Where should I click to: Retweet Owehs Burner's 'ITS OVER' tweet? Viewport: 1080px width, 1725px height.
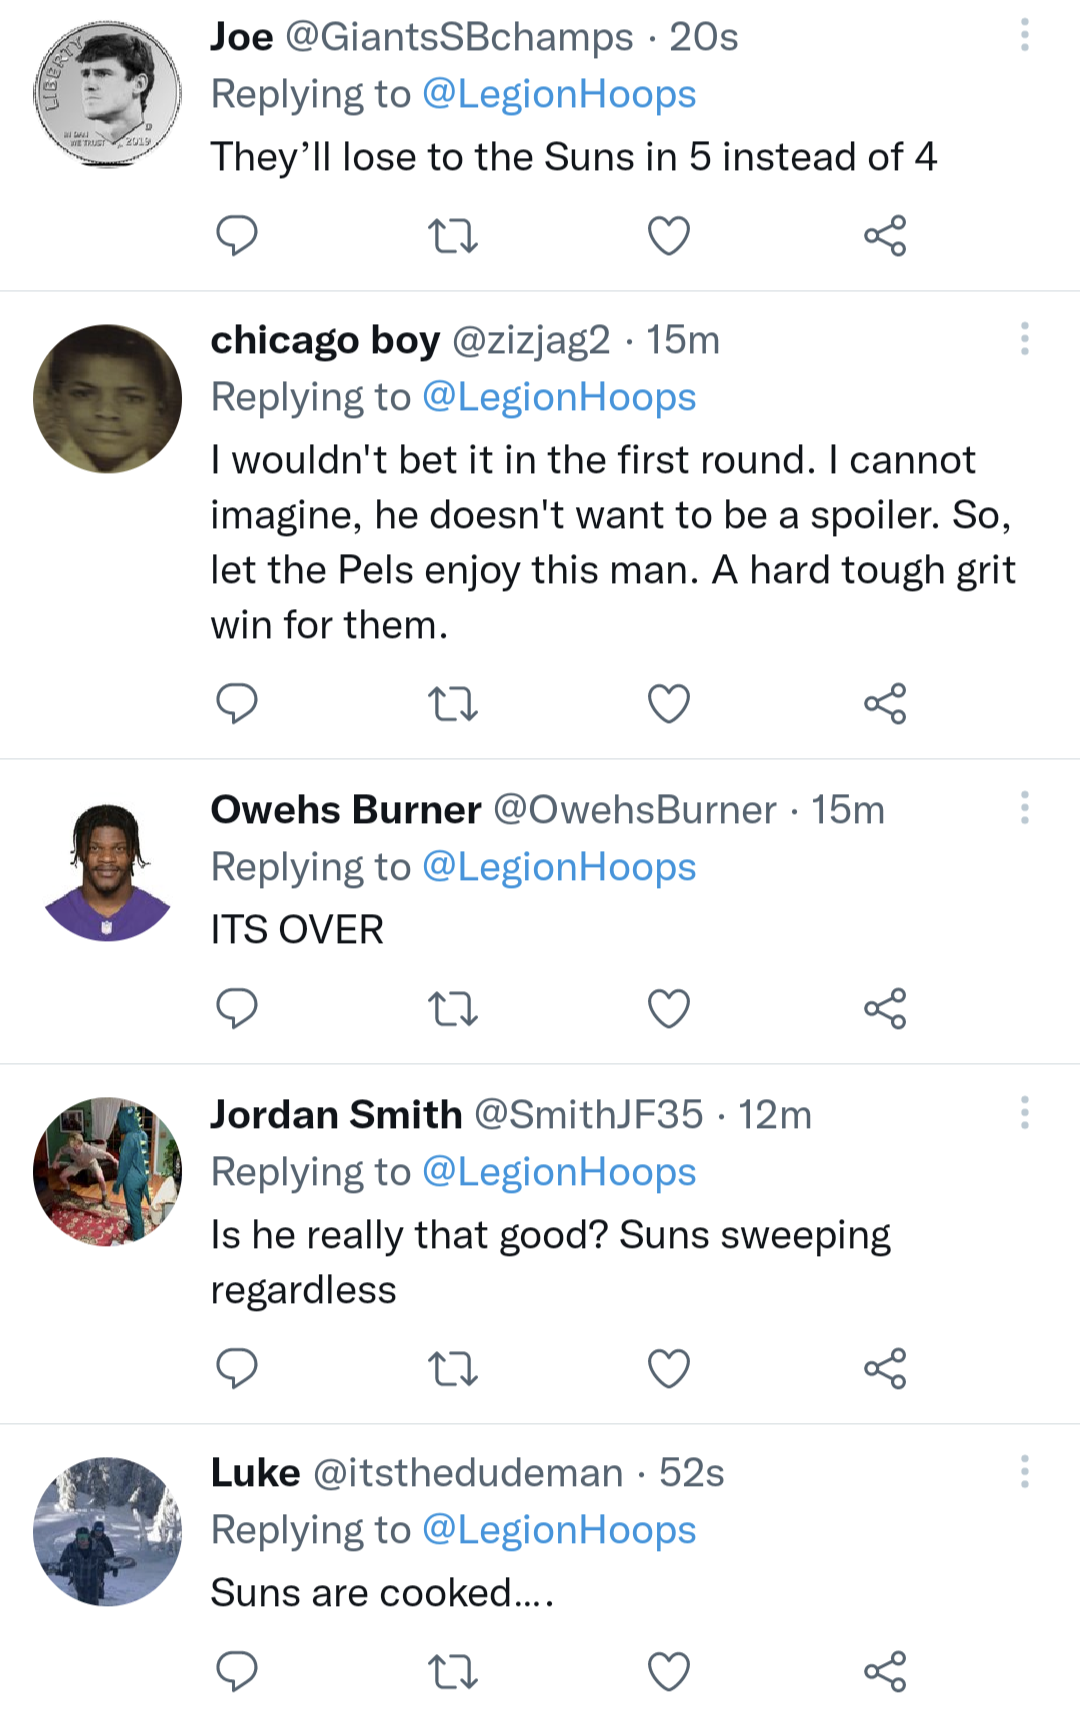click(x=452, y=1008)
